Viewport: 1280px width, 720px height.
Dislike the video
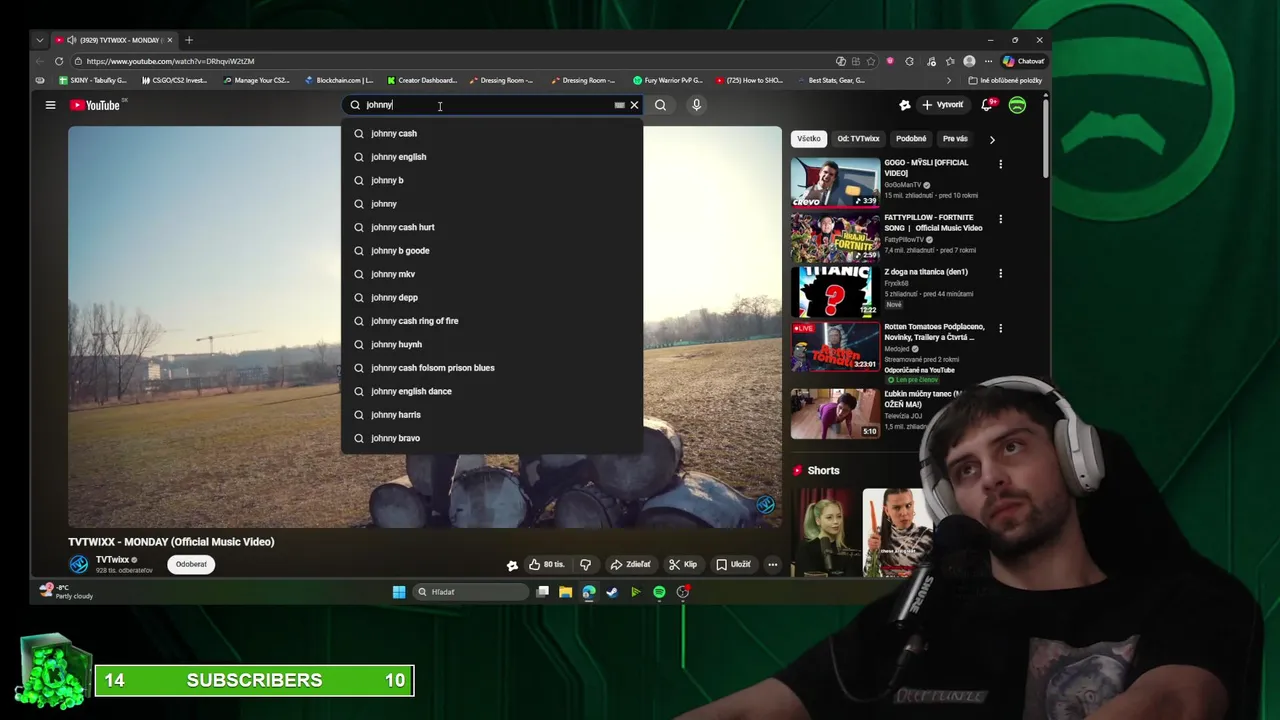click(585, 564)
